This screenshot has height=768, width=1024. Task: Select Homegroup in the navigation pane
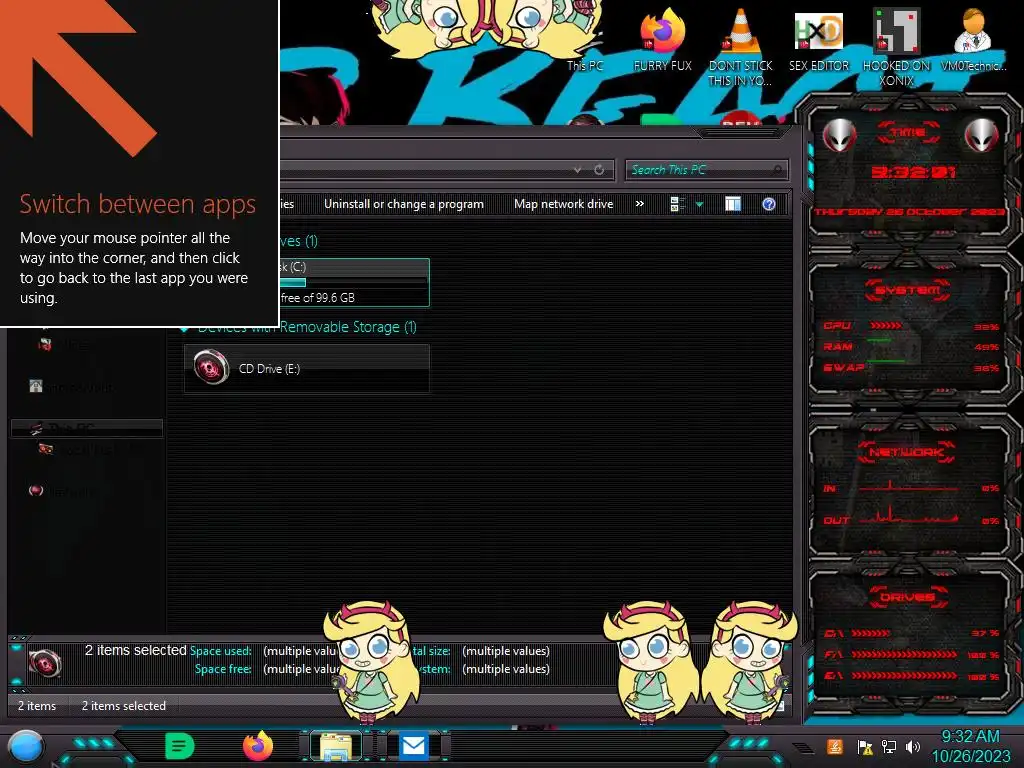pyautogui.click(x=72, y=387)
